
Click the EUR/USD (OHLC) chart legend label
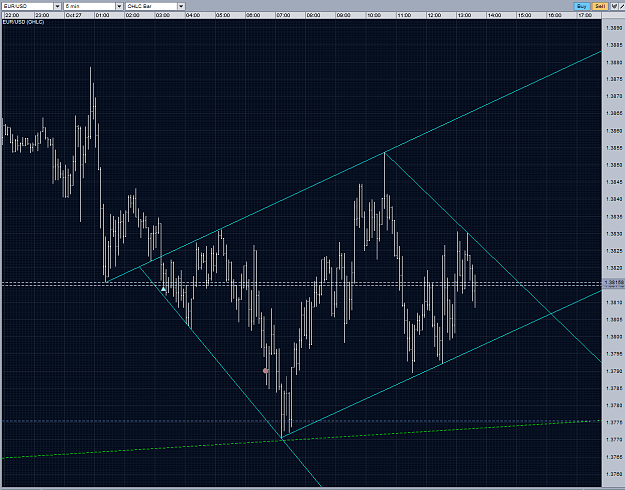click(x=23, y=22)
